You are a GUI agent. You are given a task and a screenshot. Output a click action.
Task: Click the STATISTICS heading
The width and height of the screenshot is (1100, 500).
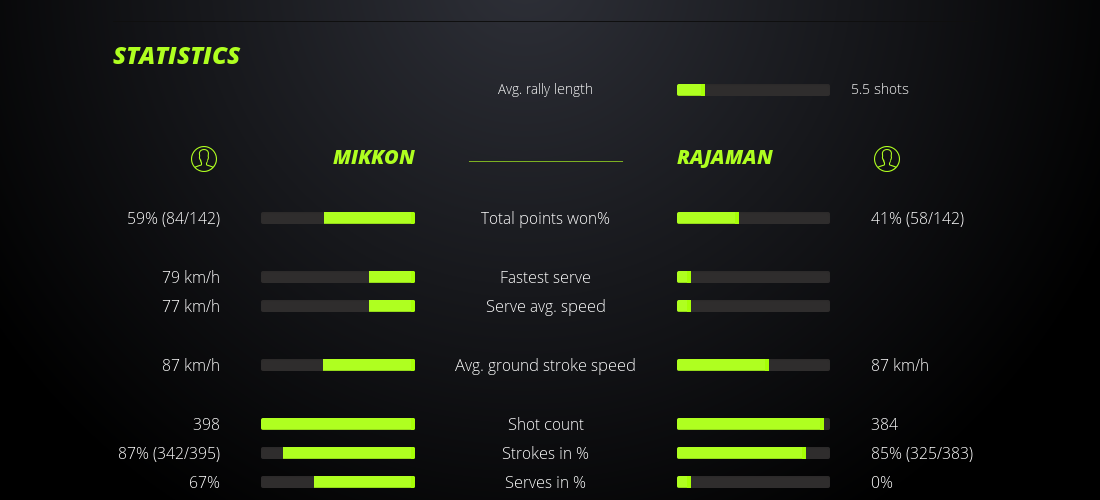177,56
